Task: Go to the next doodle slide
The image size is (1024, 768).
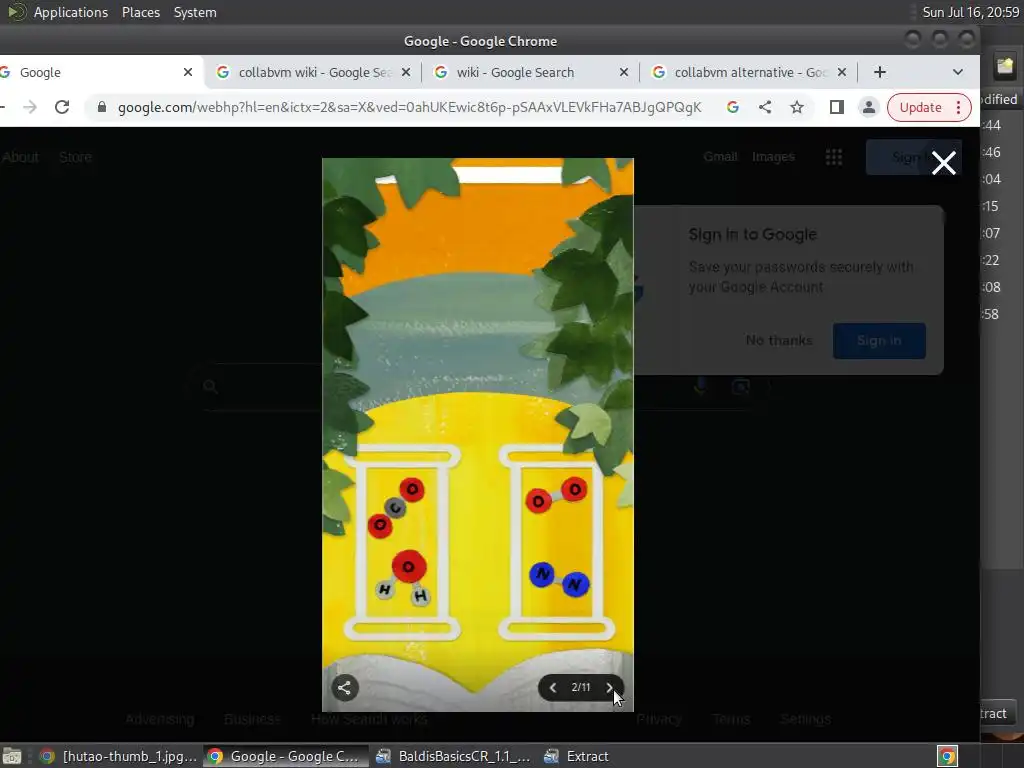Action: pyautogui.click(x=609, y=687)
